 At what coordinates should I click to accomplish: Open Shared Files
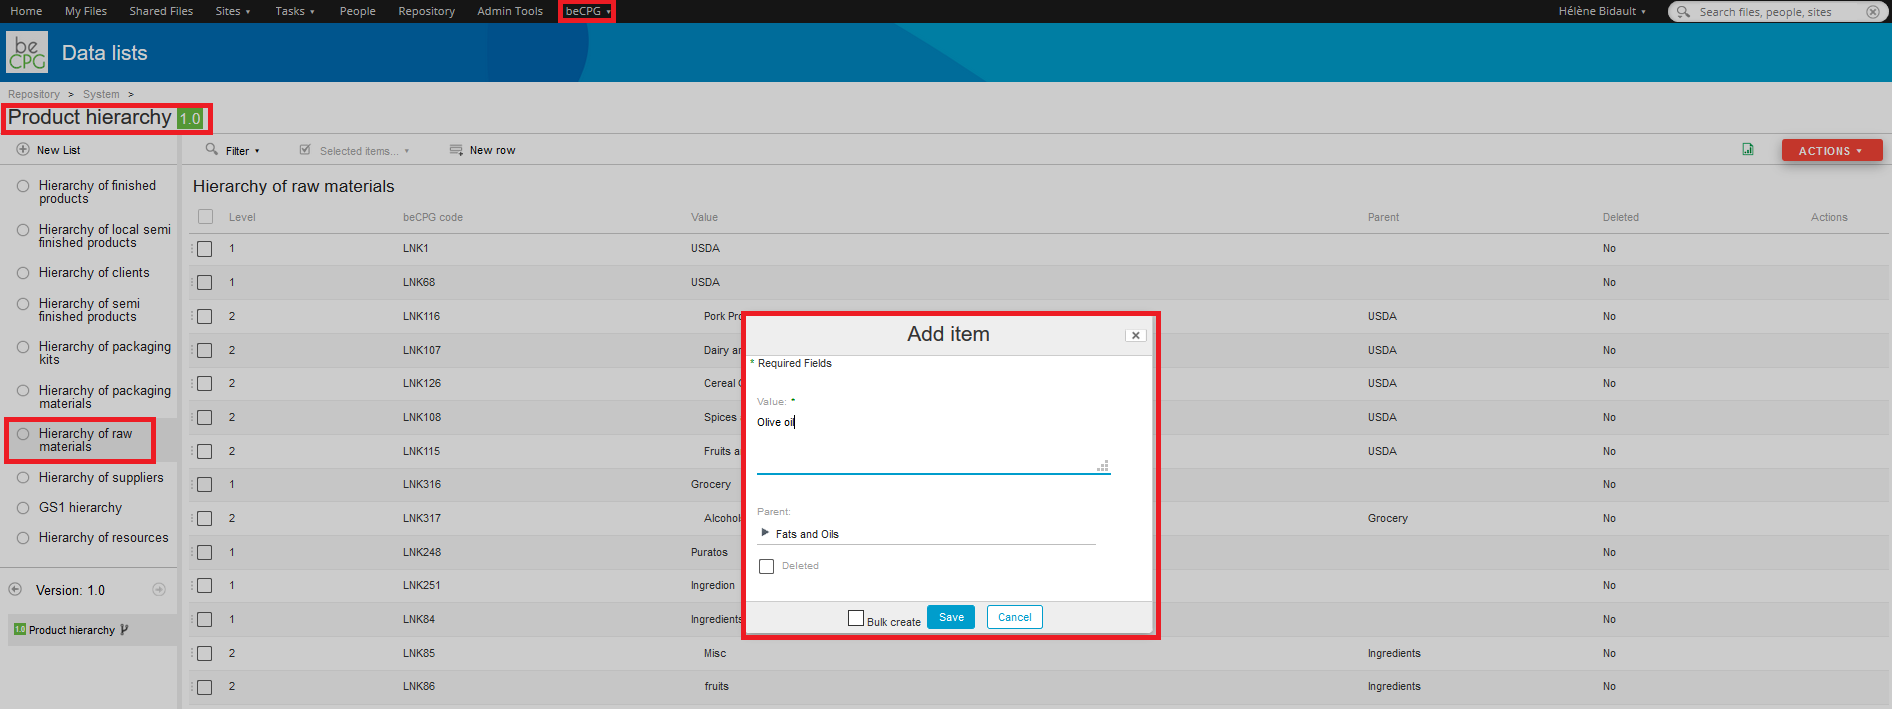coord(161,11)
